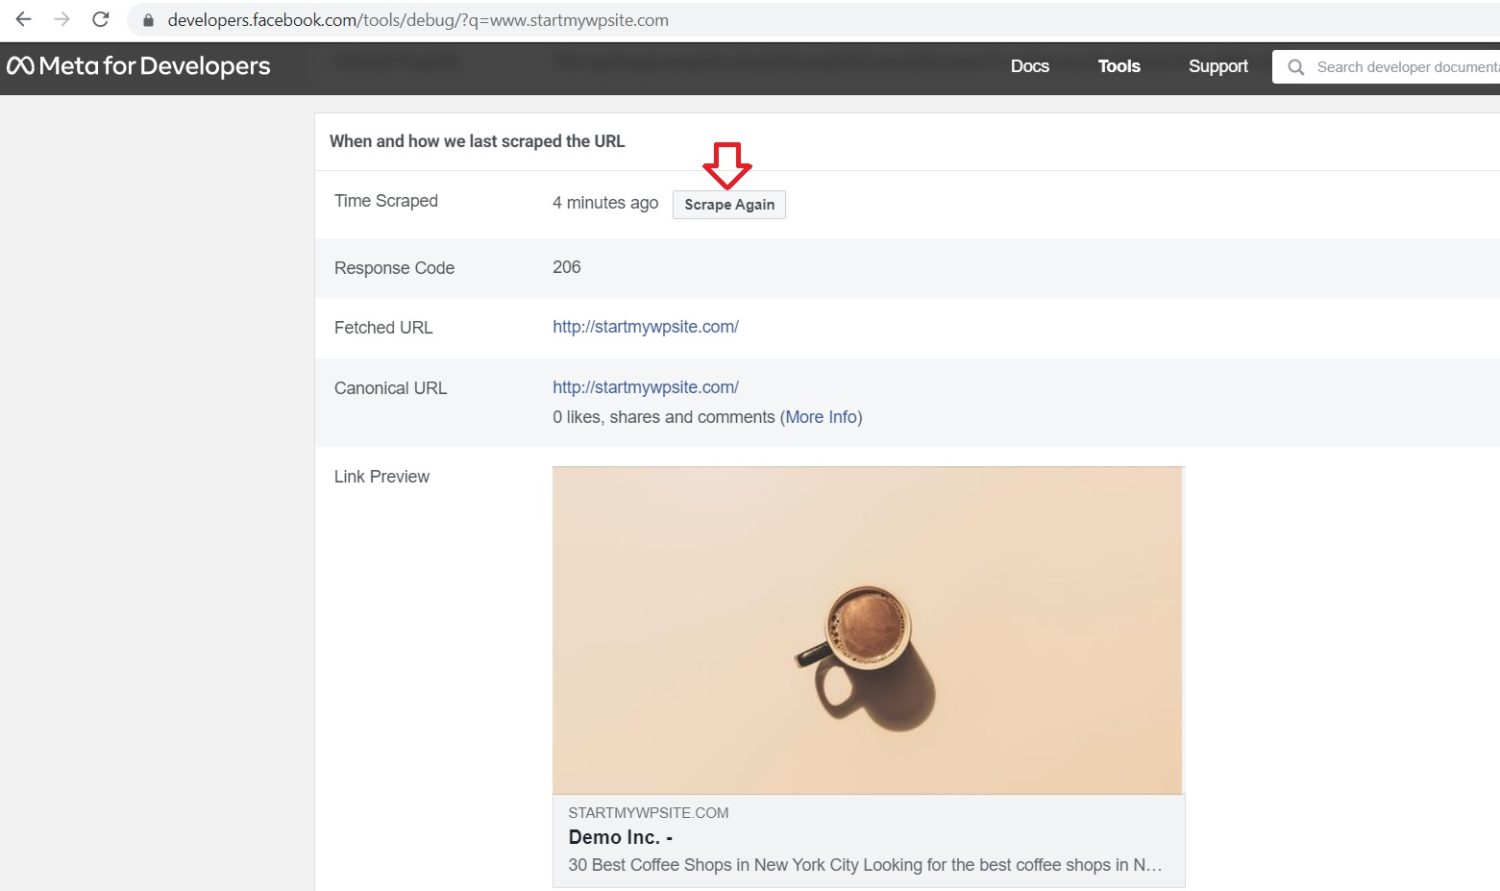Click the STARTMYWPSITE.COM domain text

pyautogui.click(x=648, y=812)
